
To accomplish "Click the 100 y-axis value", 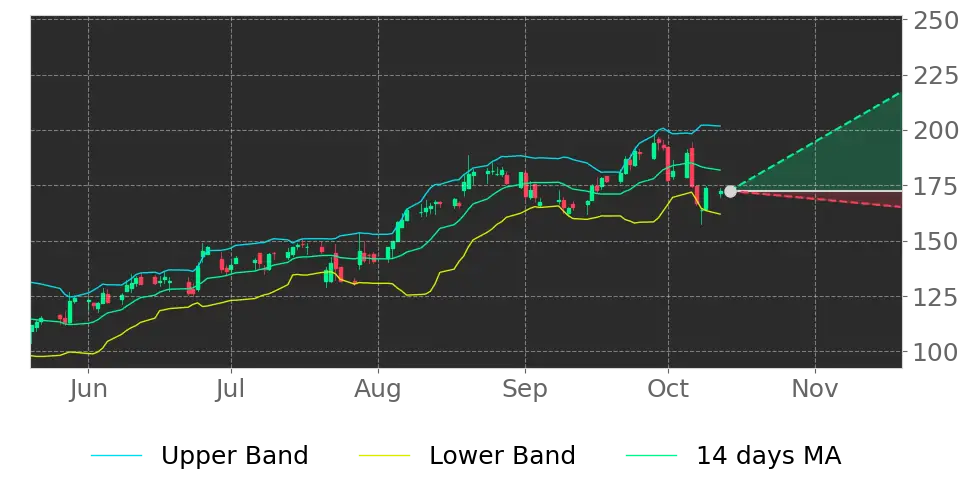I will click(x=937, y=352).
